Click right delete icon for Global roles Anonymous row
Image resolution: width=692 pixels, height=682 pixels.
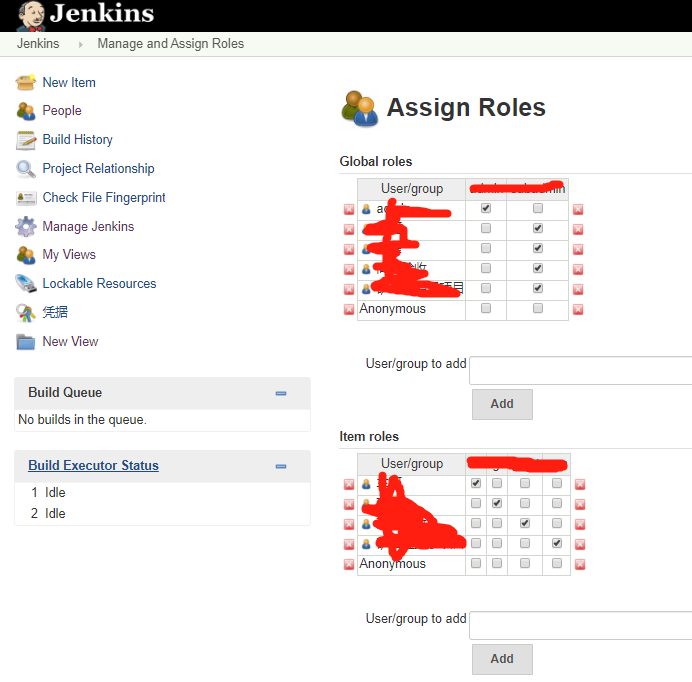tap(578, 309)
